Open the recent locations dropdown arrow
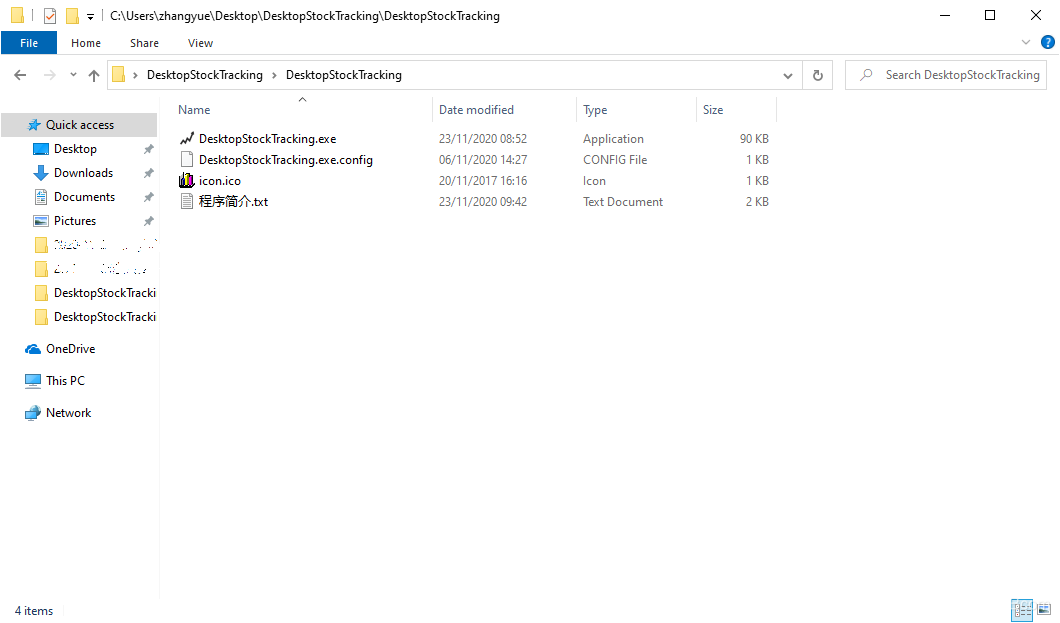Screen dimensions: 1060x623 [x=73, y=75]
